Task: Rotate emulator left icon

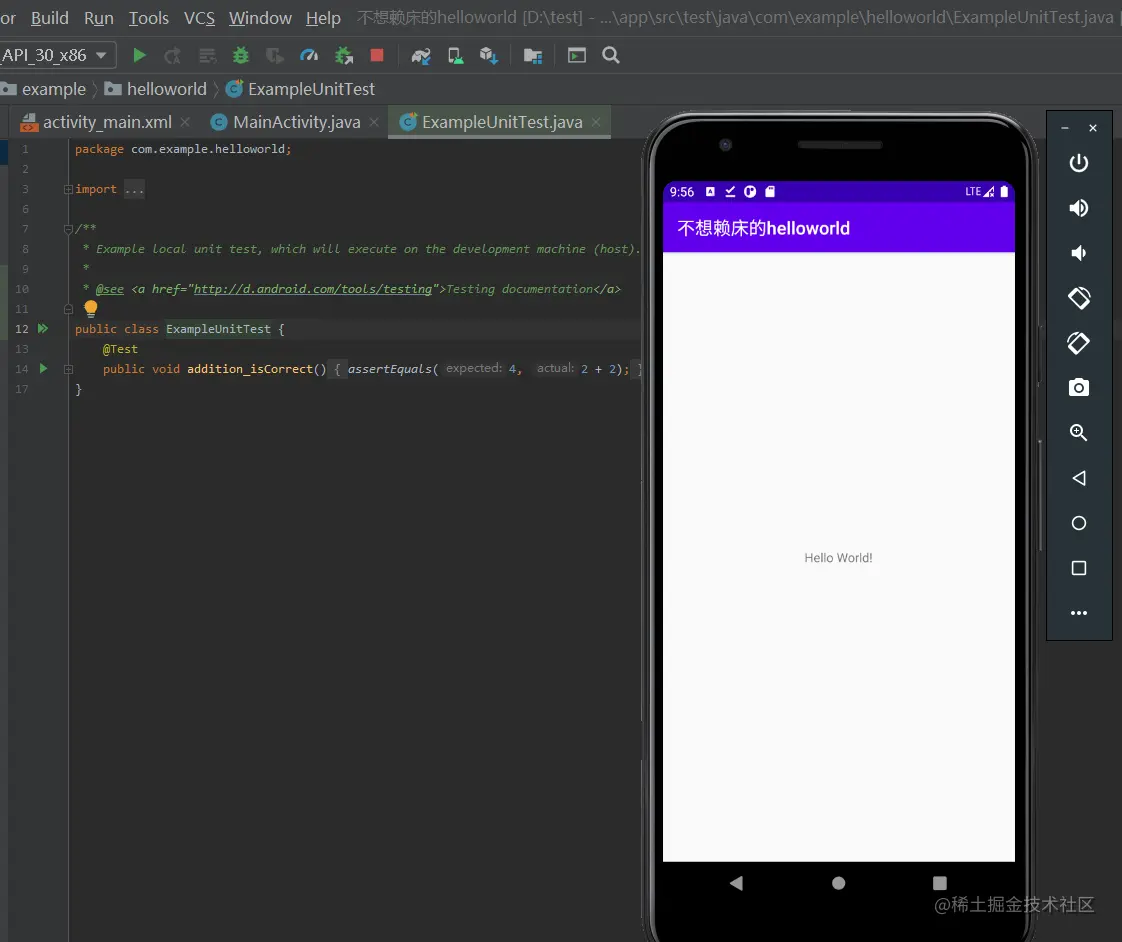Action: [1078, 298]
